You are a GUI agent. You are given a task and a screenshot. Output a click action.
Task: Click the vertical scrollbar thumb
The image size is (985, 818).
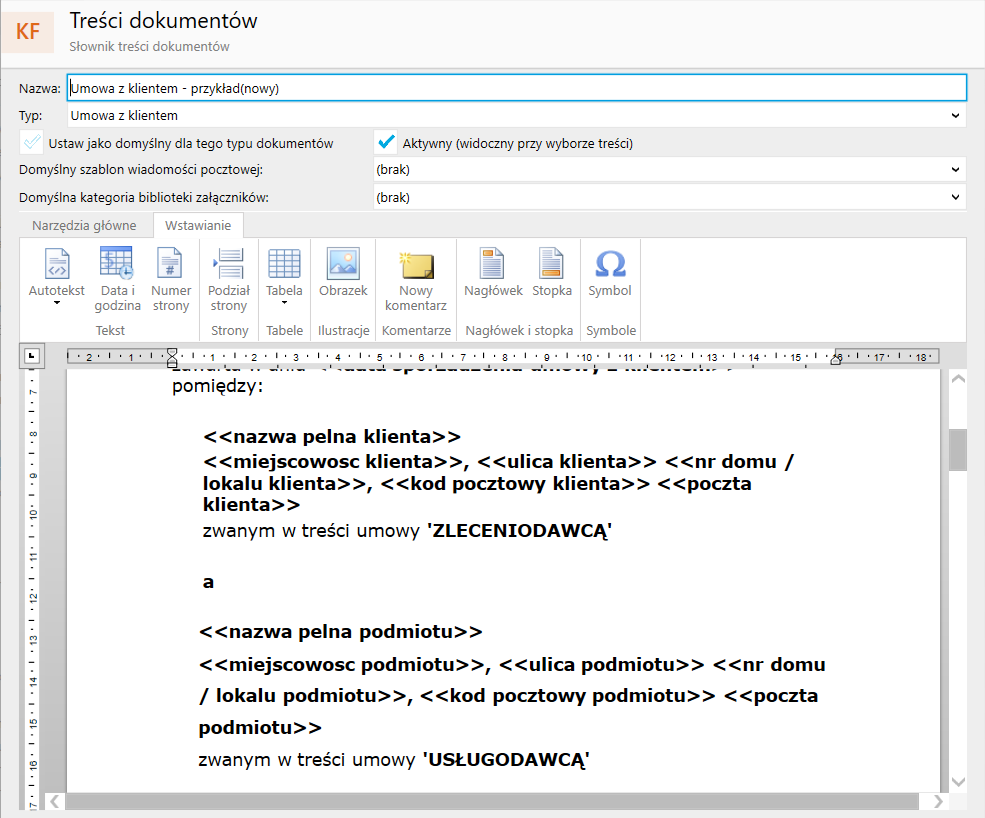(958, 449)
